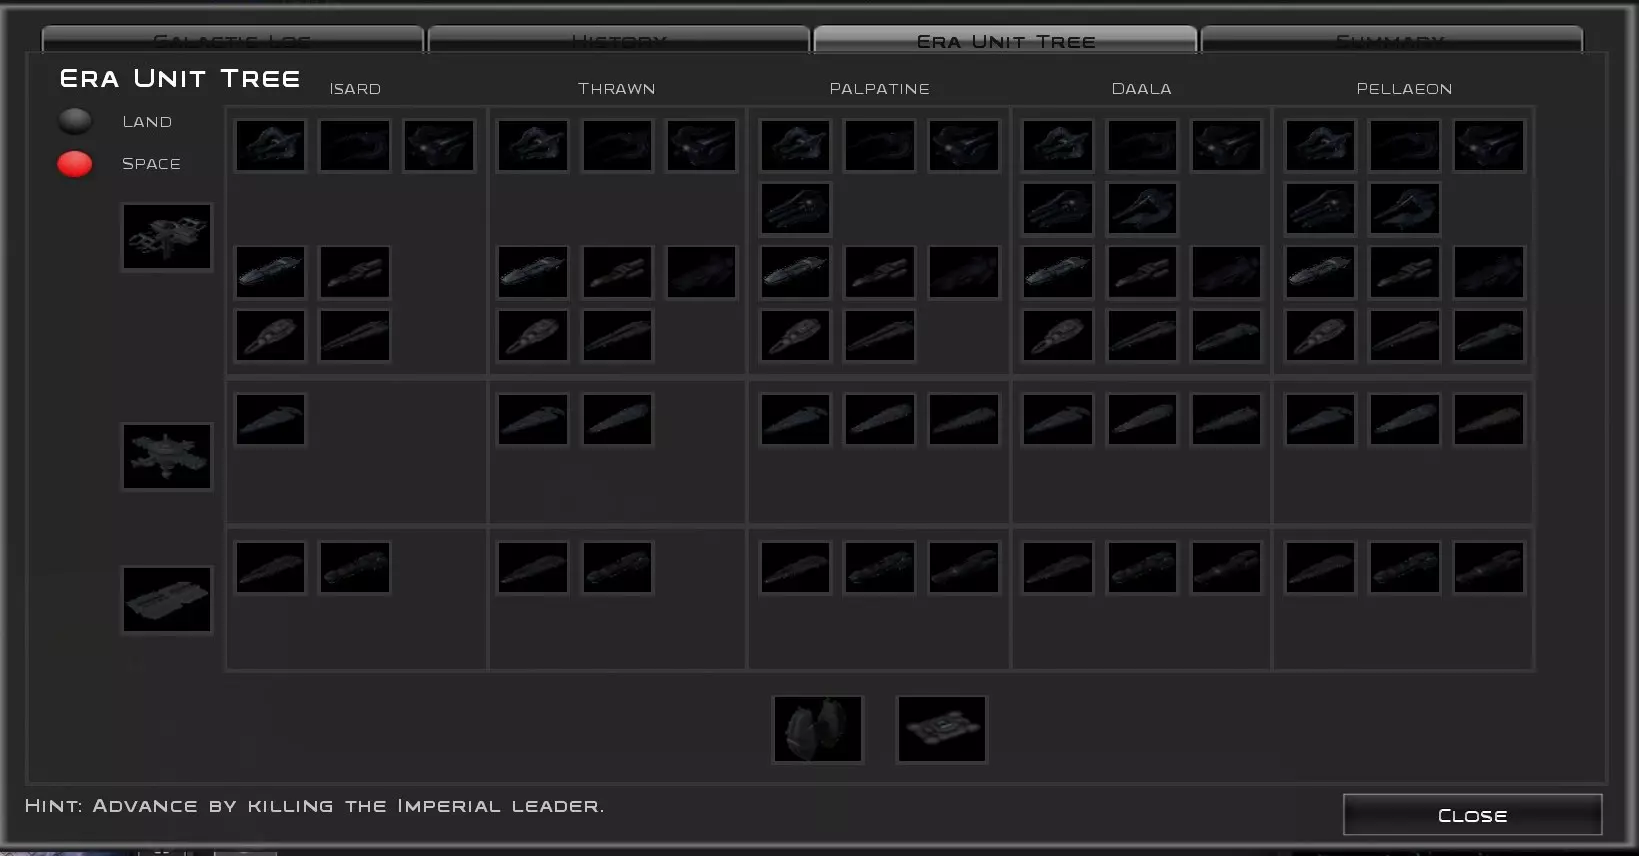Select second ship icon in Pellaeon's fourth row
This screenshot has width=1639, height=856.
pos(1404,335)
